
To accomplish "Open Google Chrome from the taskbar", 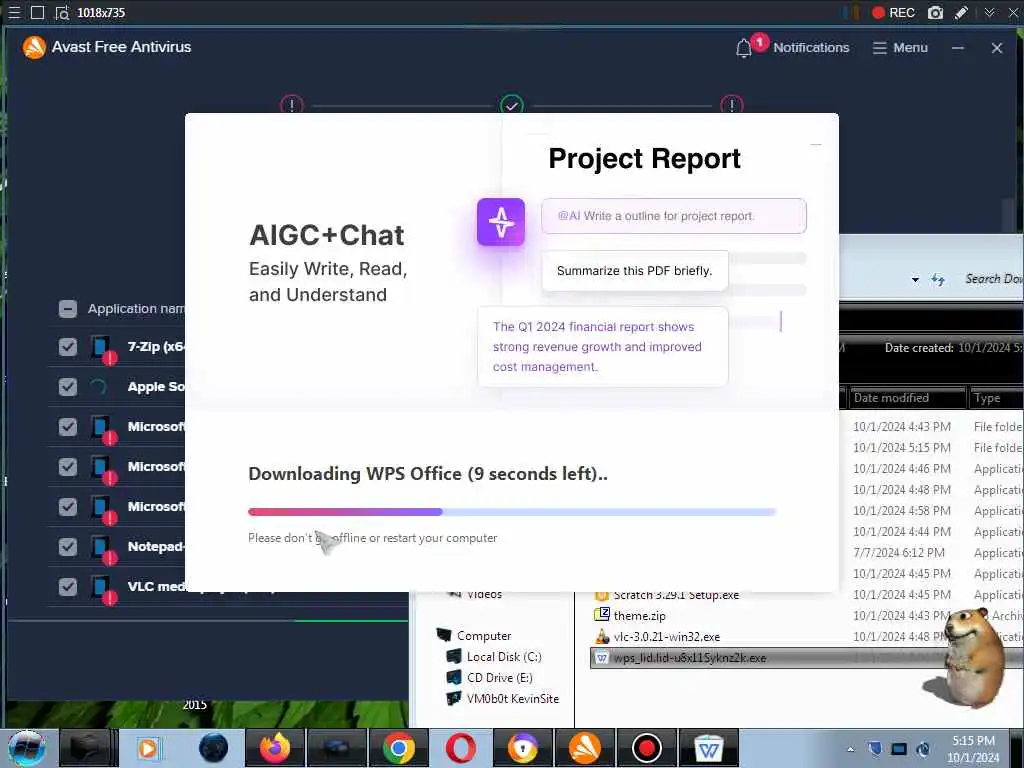I will click(398, 748).
